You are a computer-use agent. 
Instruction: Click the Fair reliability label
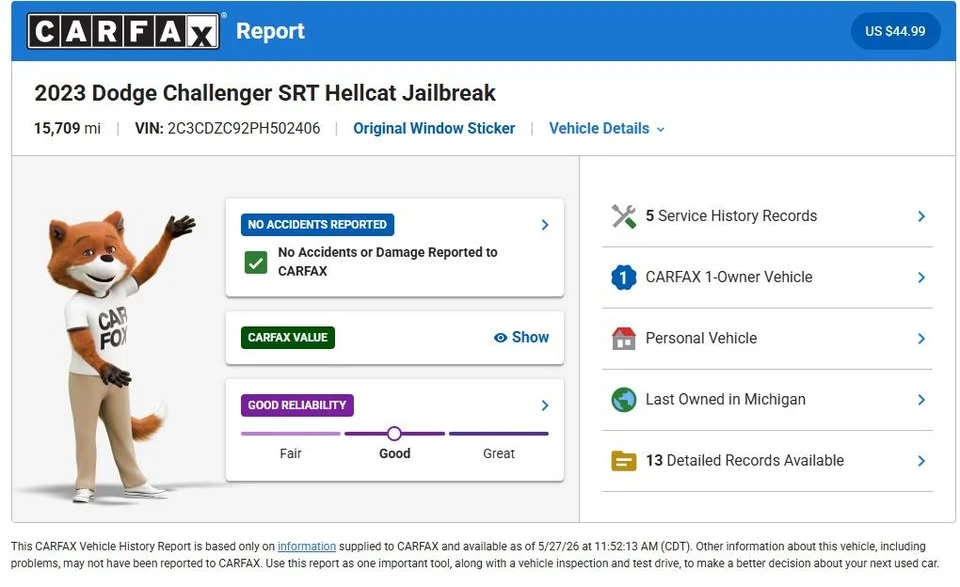pos(290,454)
